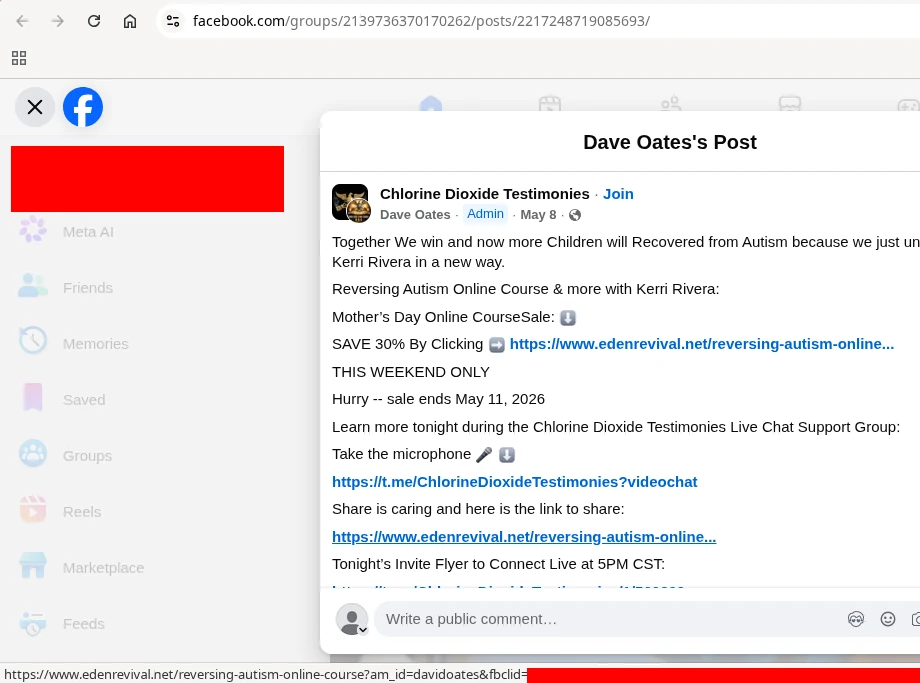Click 'Hurry -- sale ends May 11, 2026'
Image resolution: width=920 pixels, height=683 pixels.
(438, 399)
